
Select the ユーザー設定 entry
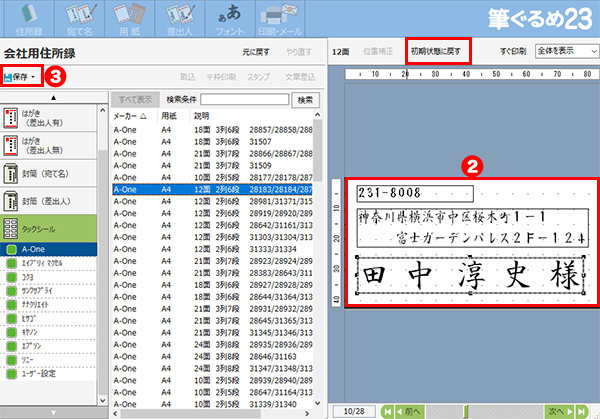tap(48, 373)
